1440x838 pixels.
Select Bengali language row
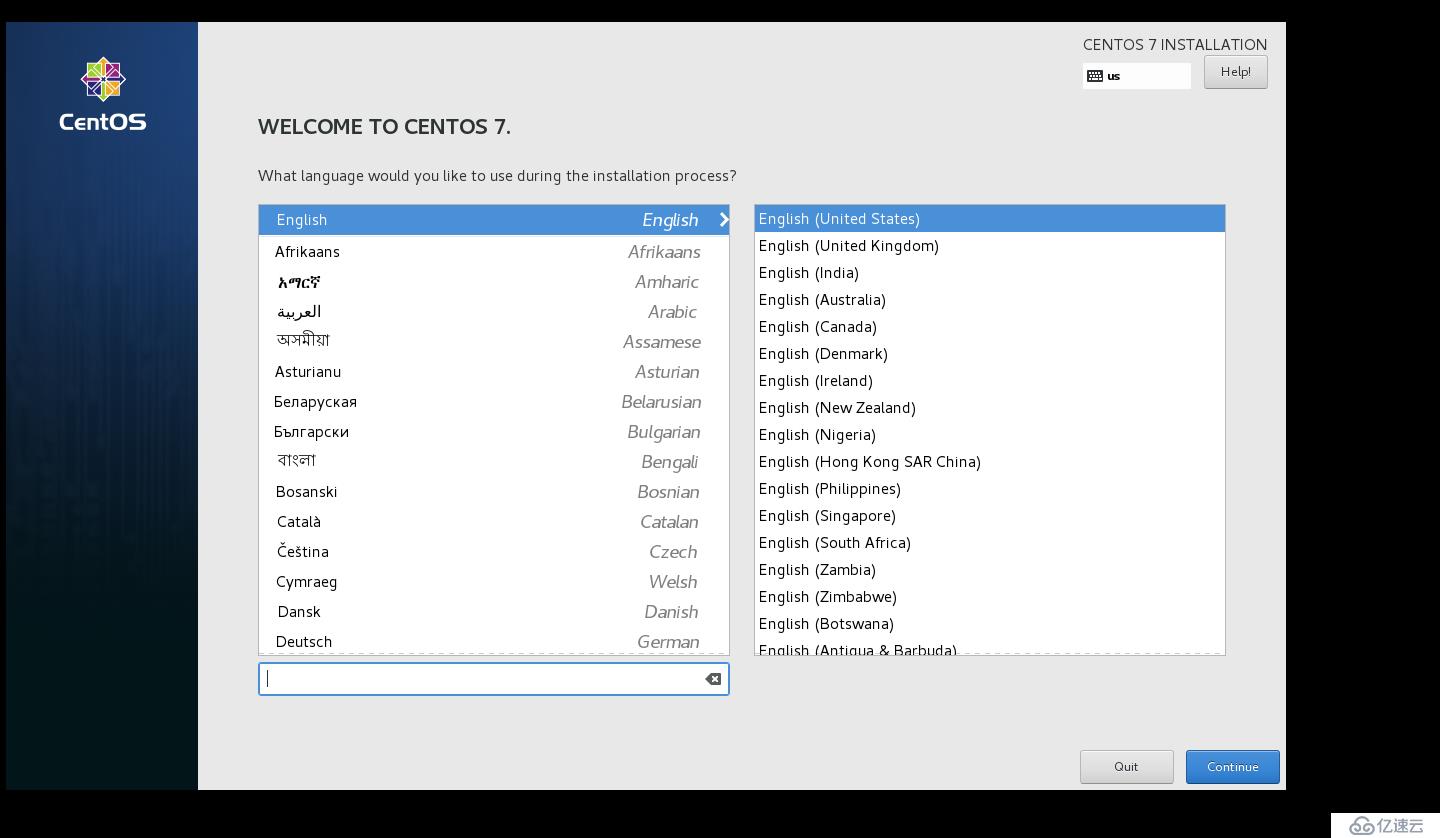coord(494,462)
